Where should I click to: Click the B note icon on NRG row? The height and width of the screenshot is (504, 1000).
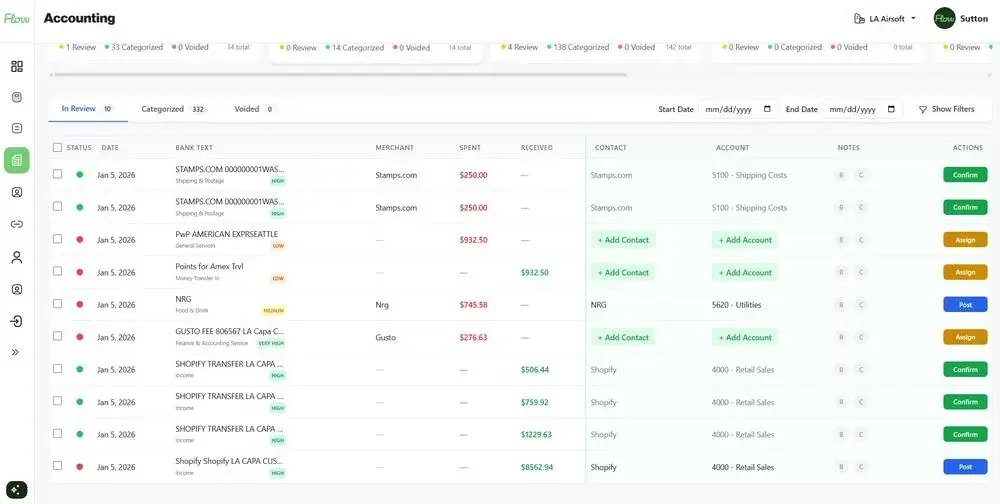pos(841,305)
